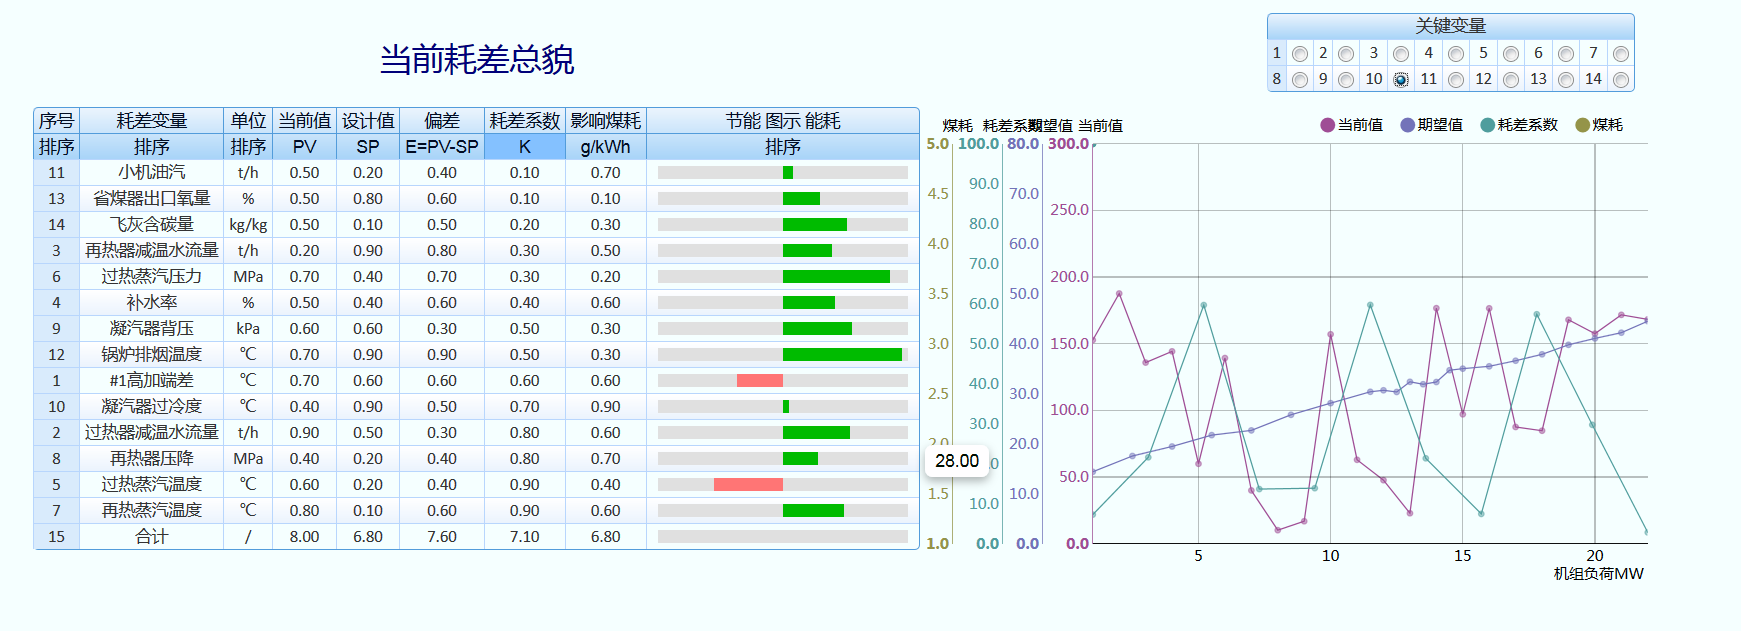Viewport: 1741px width, 631px height.
Task: Click the green bar for 过热蒸汽压力
Action: pos(836,276)
